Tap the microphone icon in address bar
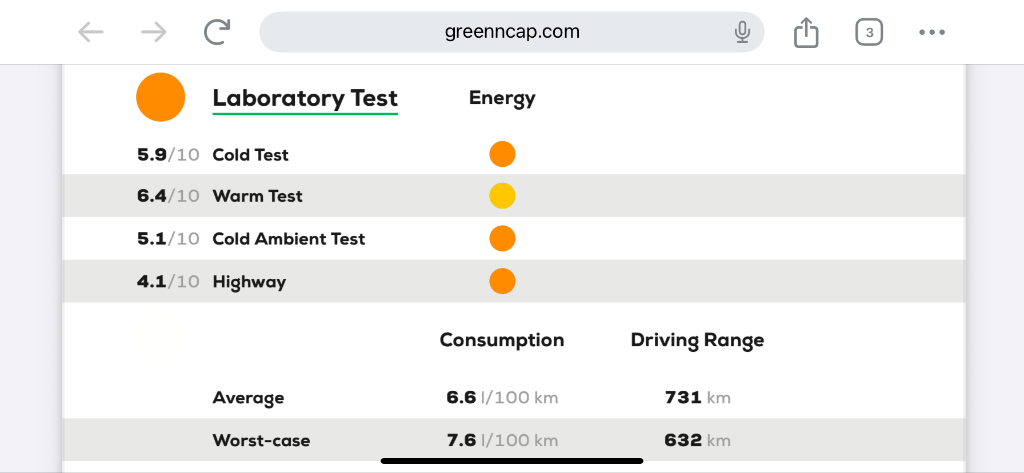 click(x=742, y=32)
